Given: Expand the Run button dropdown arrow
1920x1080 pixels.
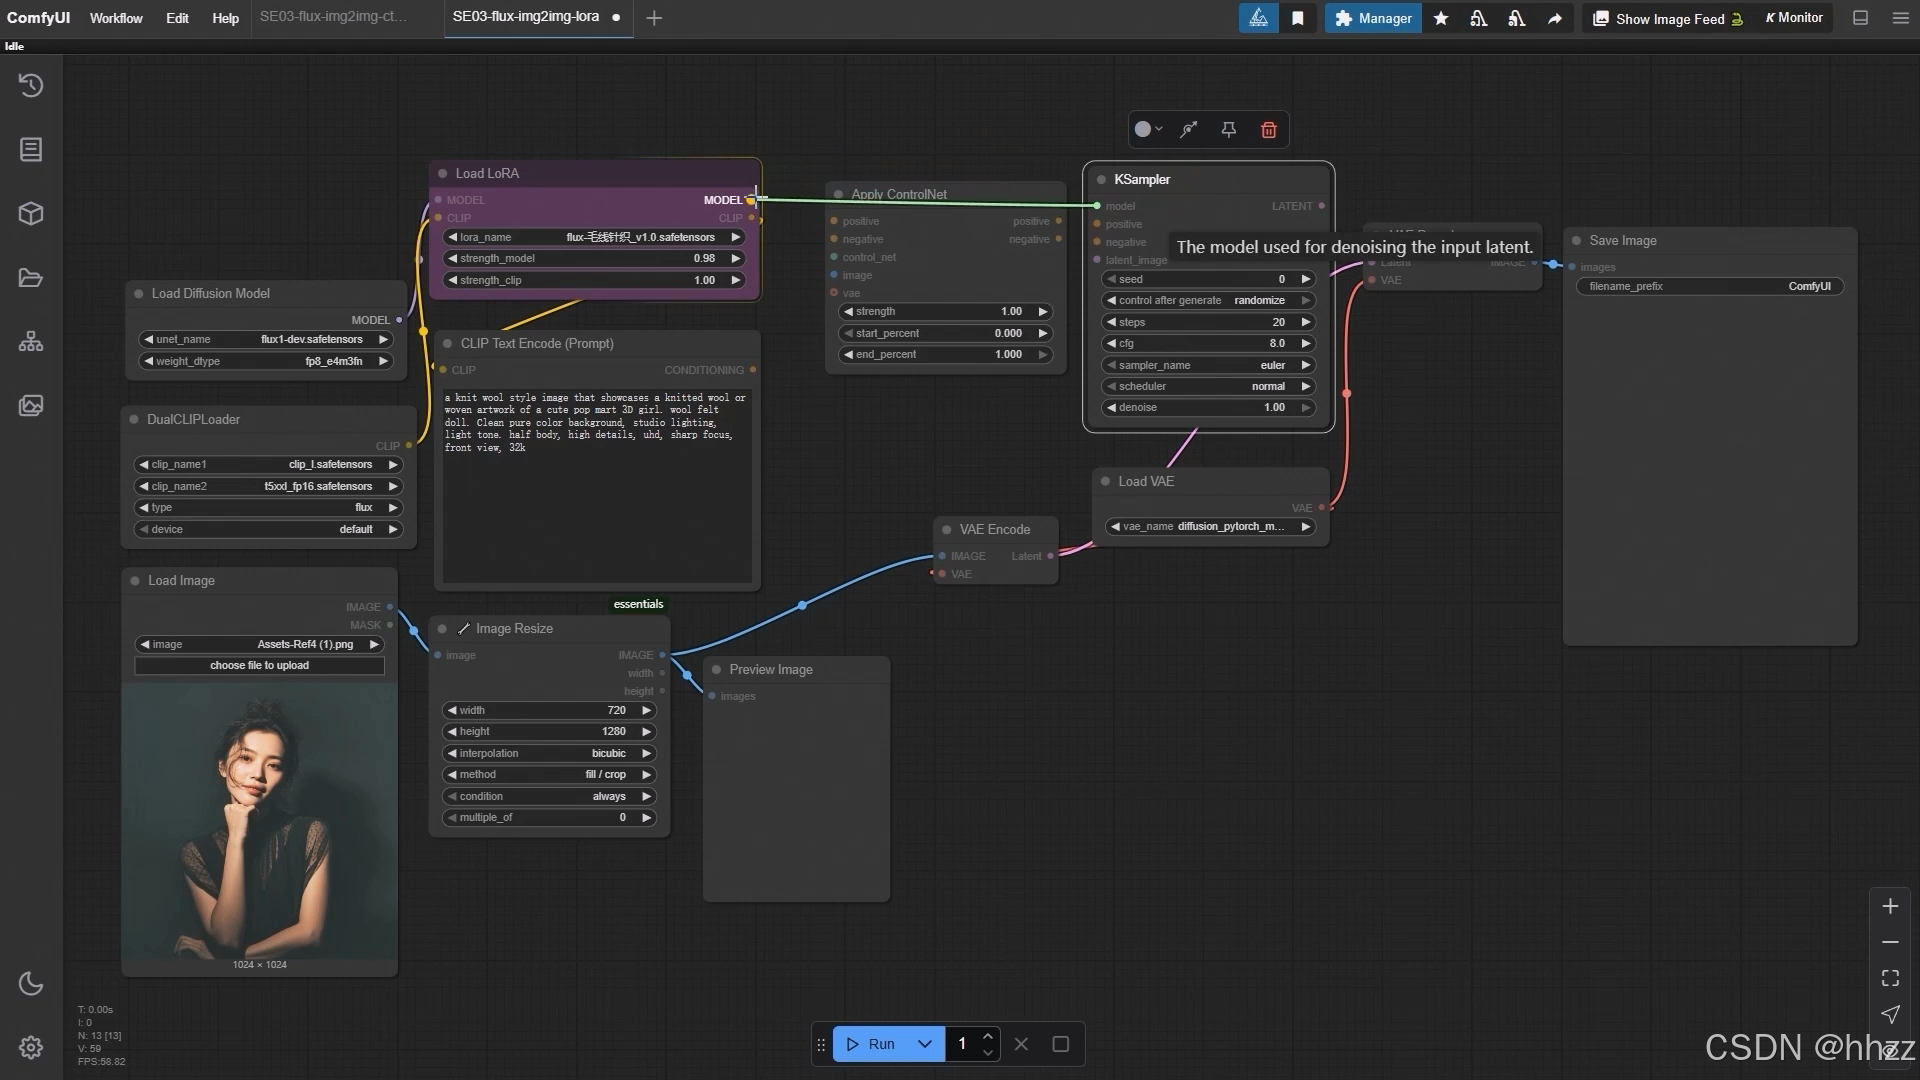Looking at the screenshot, I should click(x=925, y=1044).
